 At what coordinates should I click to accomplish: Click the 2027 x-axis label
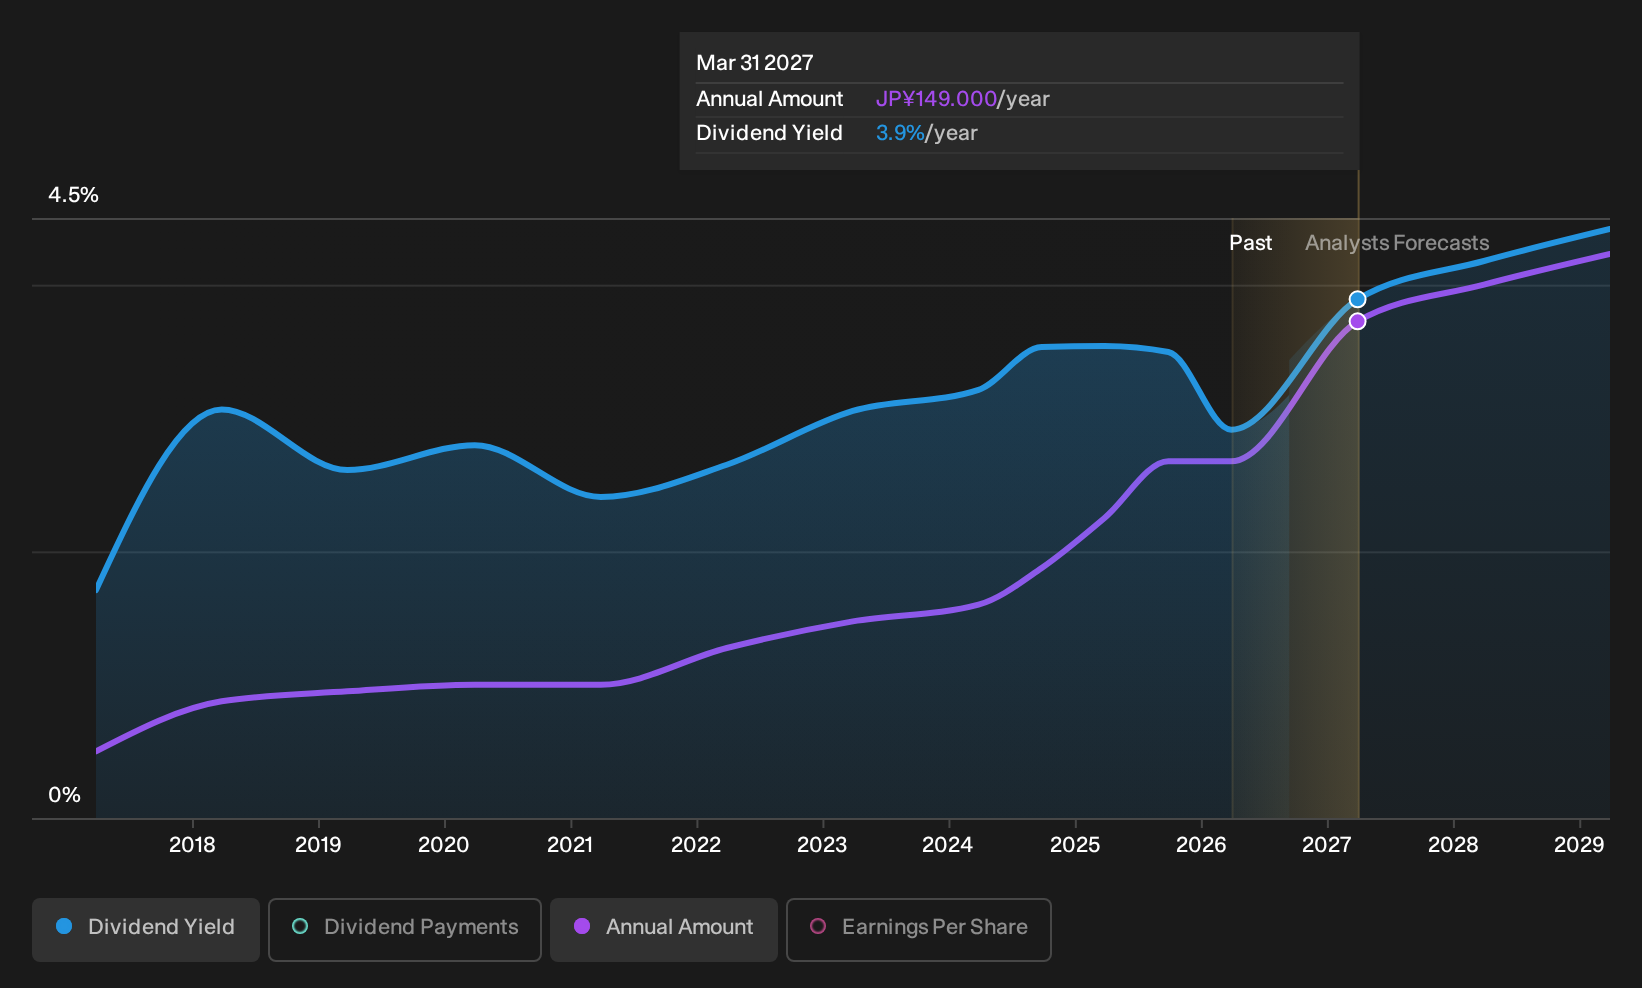(x=1326, y=845)
